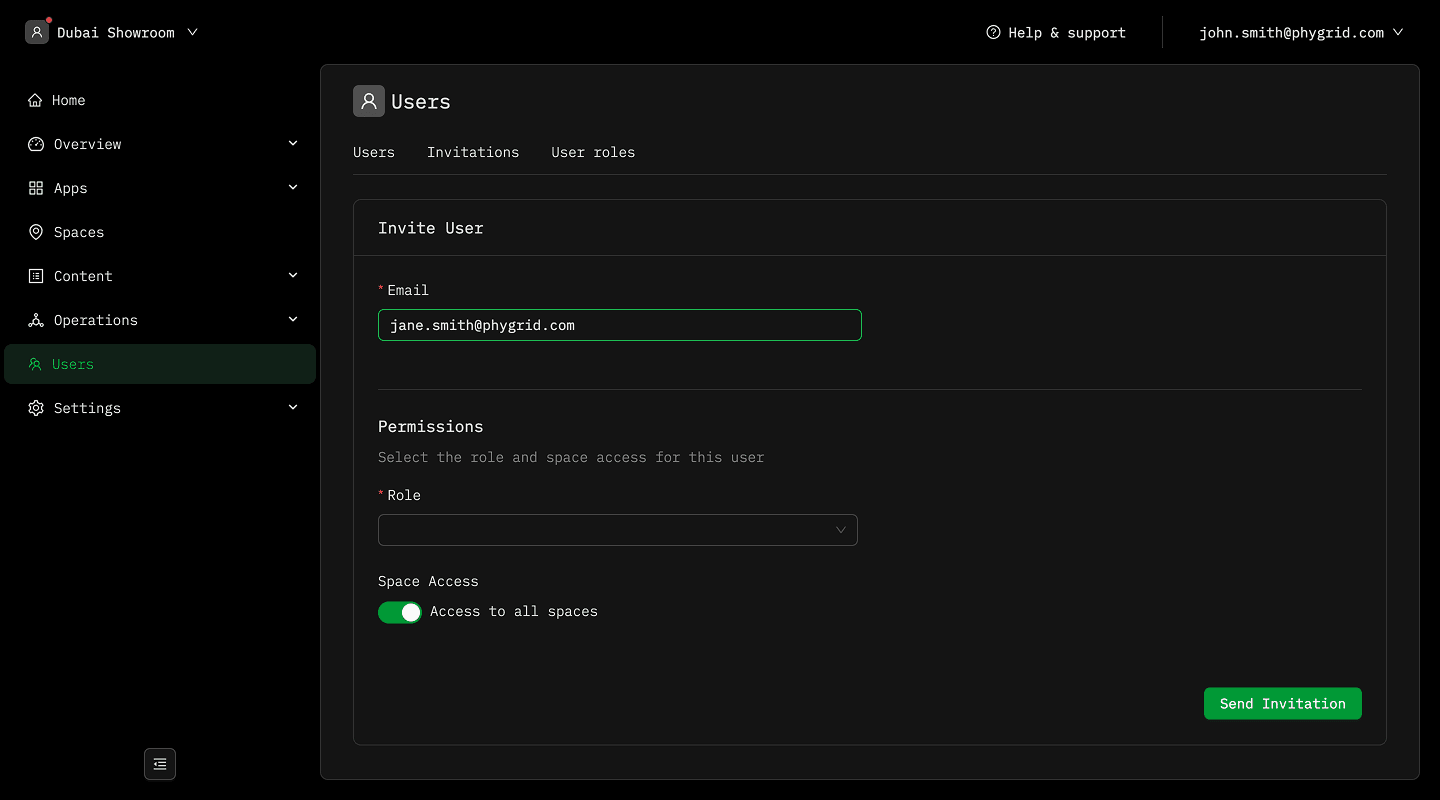Image resolution: width=1440 pixels, height=800 pixels.
Task: Click the Content list icon
Action: tap(36, 276)
